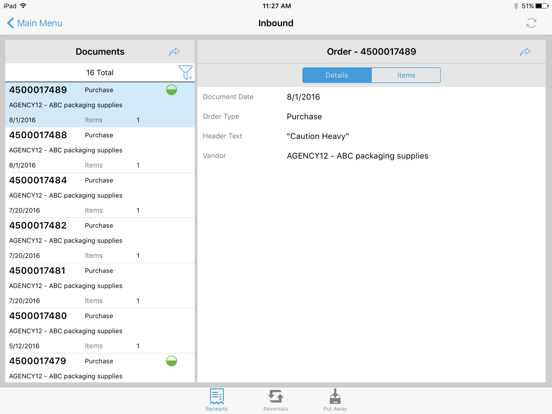Click green status icon on order 4500017479
The image size is (552, 414).
(171, 361)
